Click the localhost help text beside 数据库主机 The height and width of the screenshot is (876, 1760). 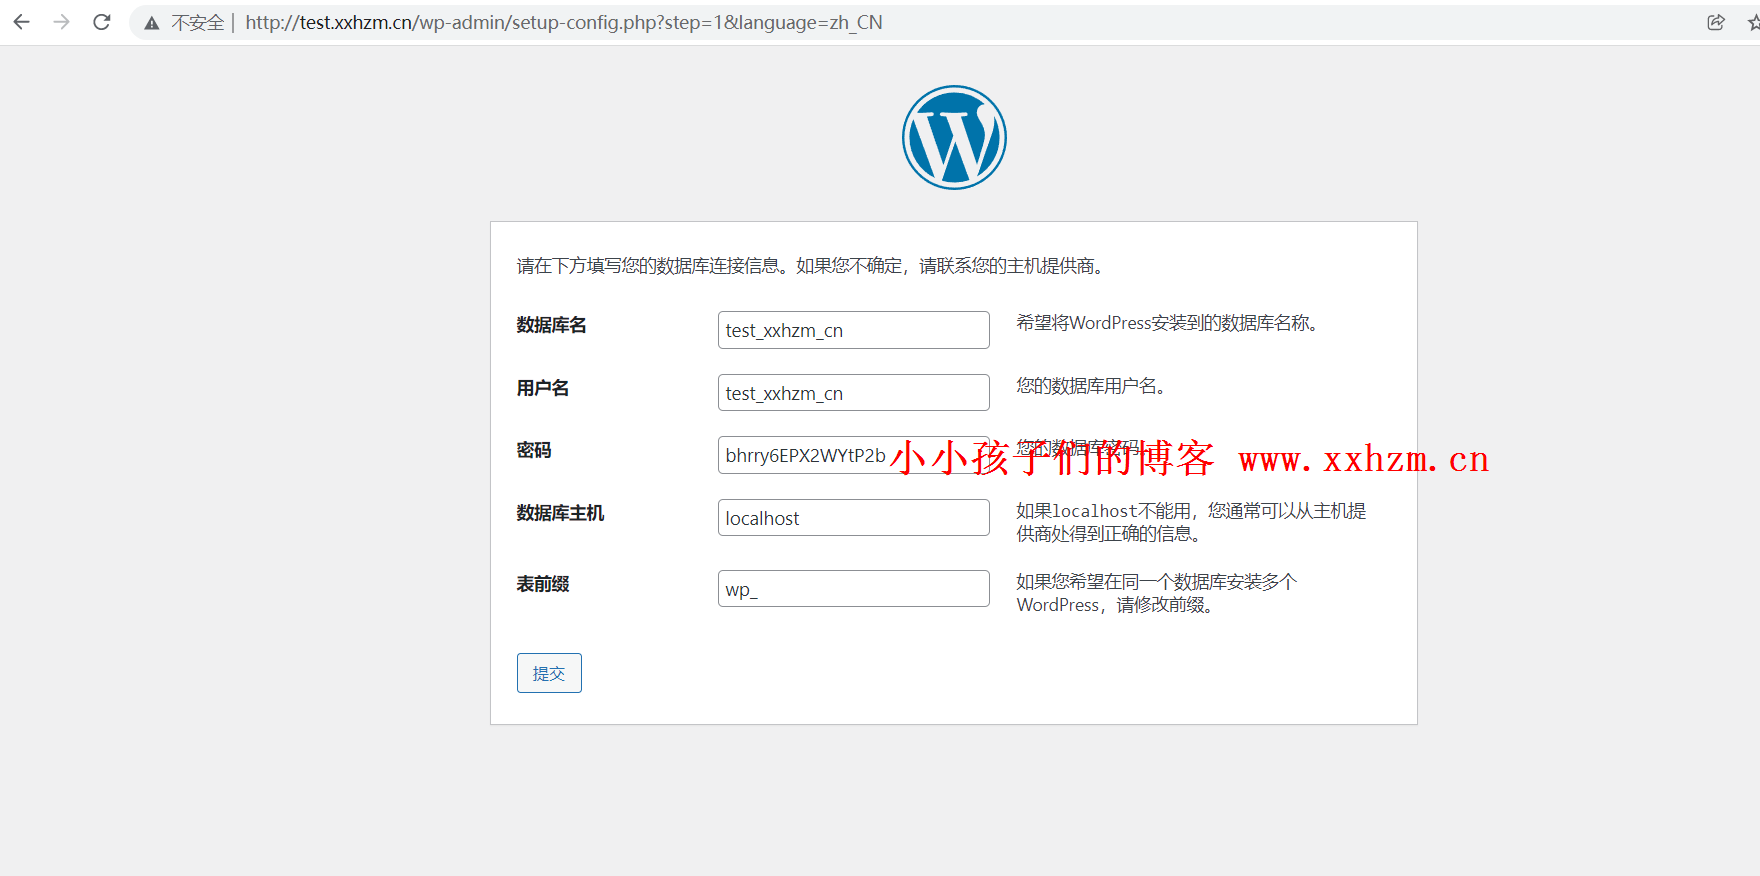click(x=1191, y=522)
